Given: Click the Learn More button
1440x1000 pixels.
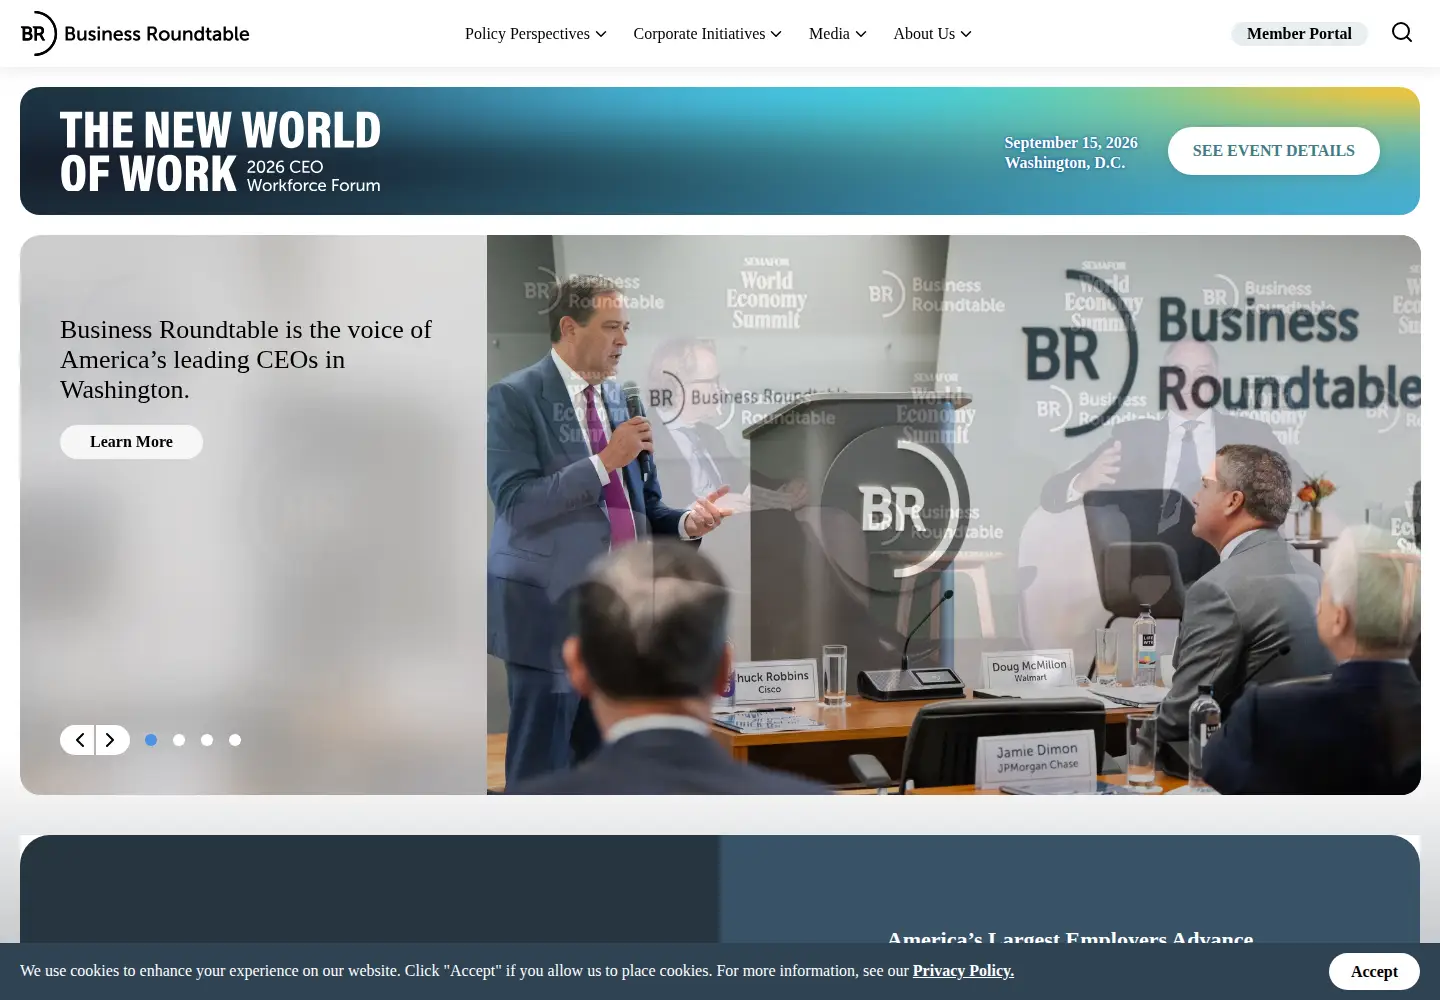Looking at the screenshot, I should tap(131, 442).
